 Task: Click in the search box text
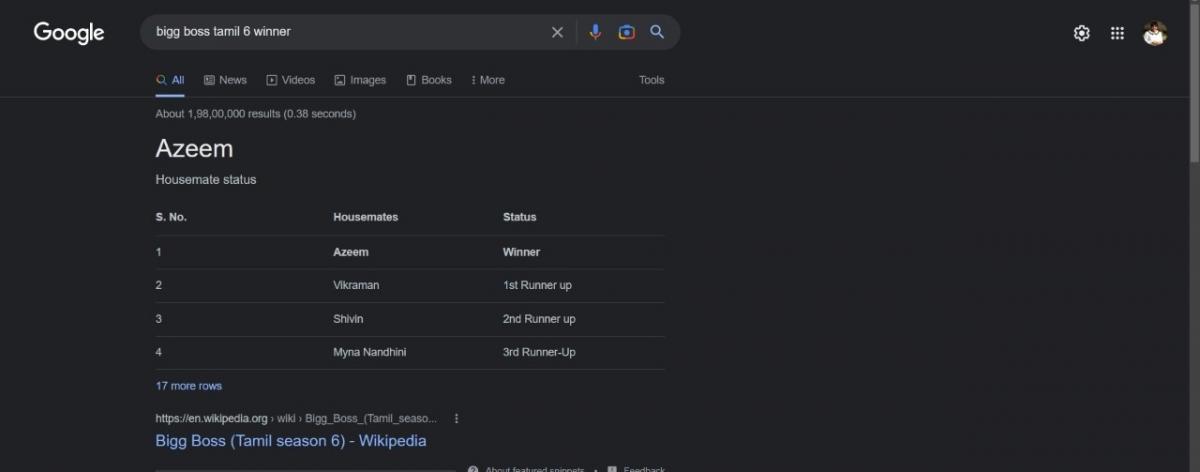coord(223,32)
